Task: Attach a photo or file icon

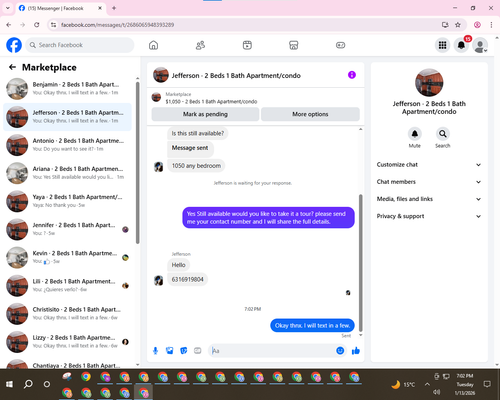Action: (169, 351)
